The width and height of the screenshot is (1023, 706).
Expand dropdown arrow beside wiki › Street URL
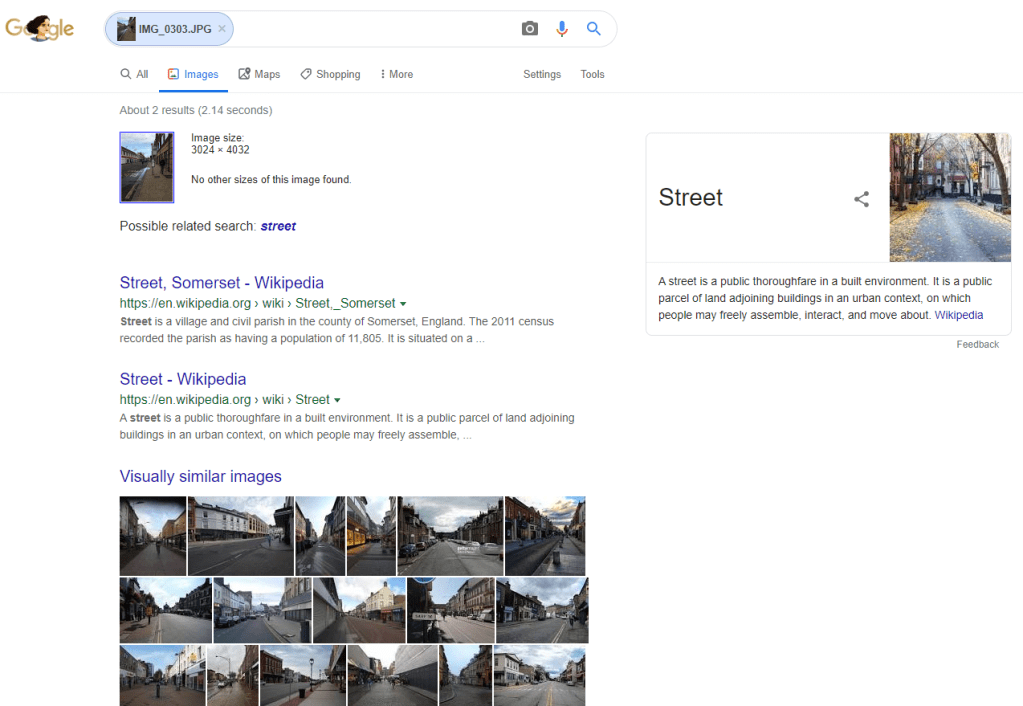pyautogui.click(x=338, y=400)
